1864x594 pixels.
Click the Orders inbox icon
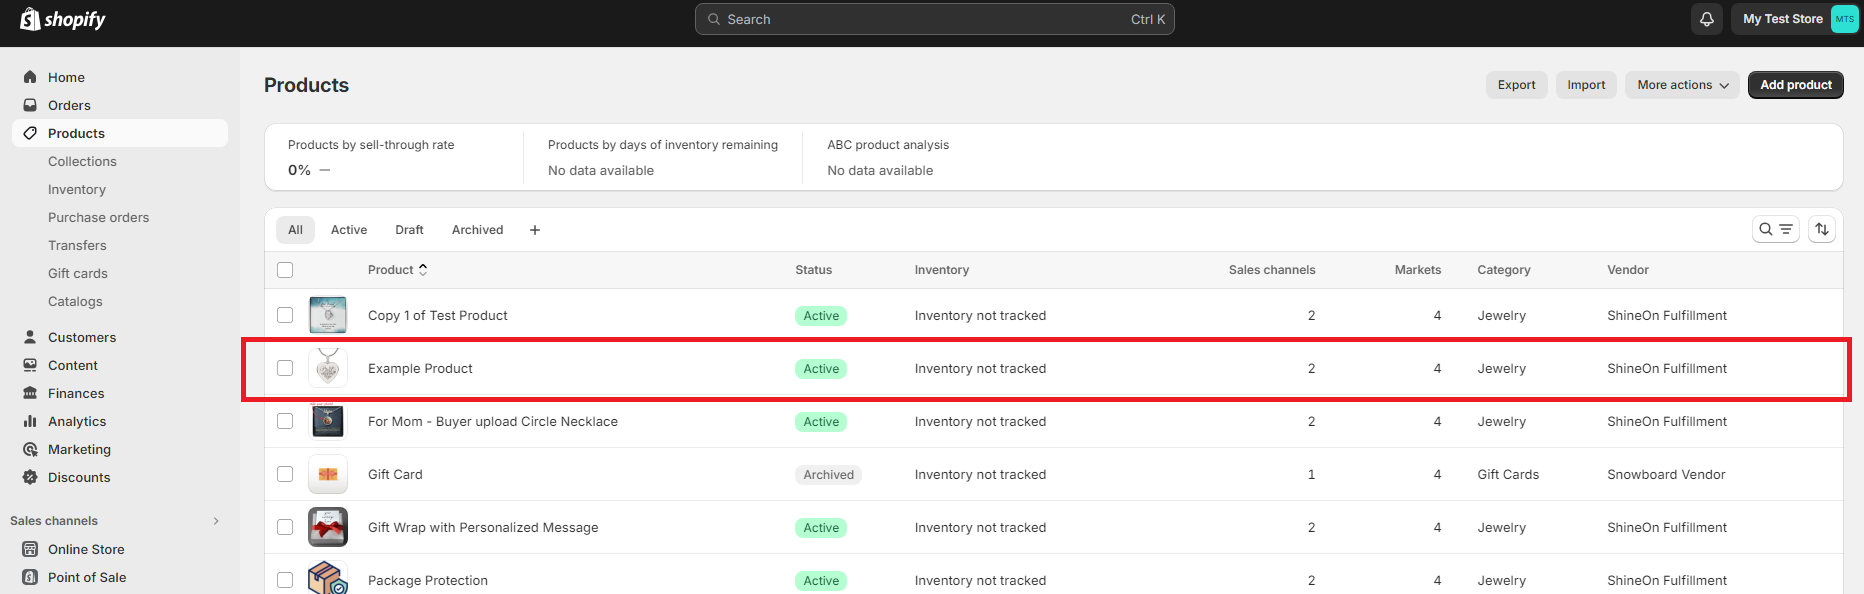[x=30, y=105]
